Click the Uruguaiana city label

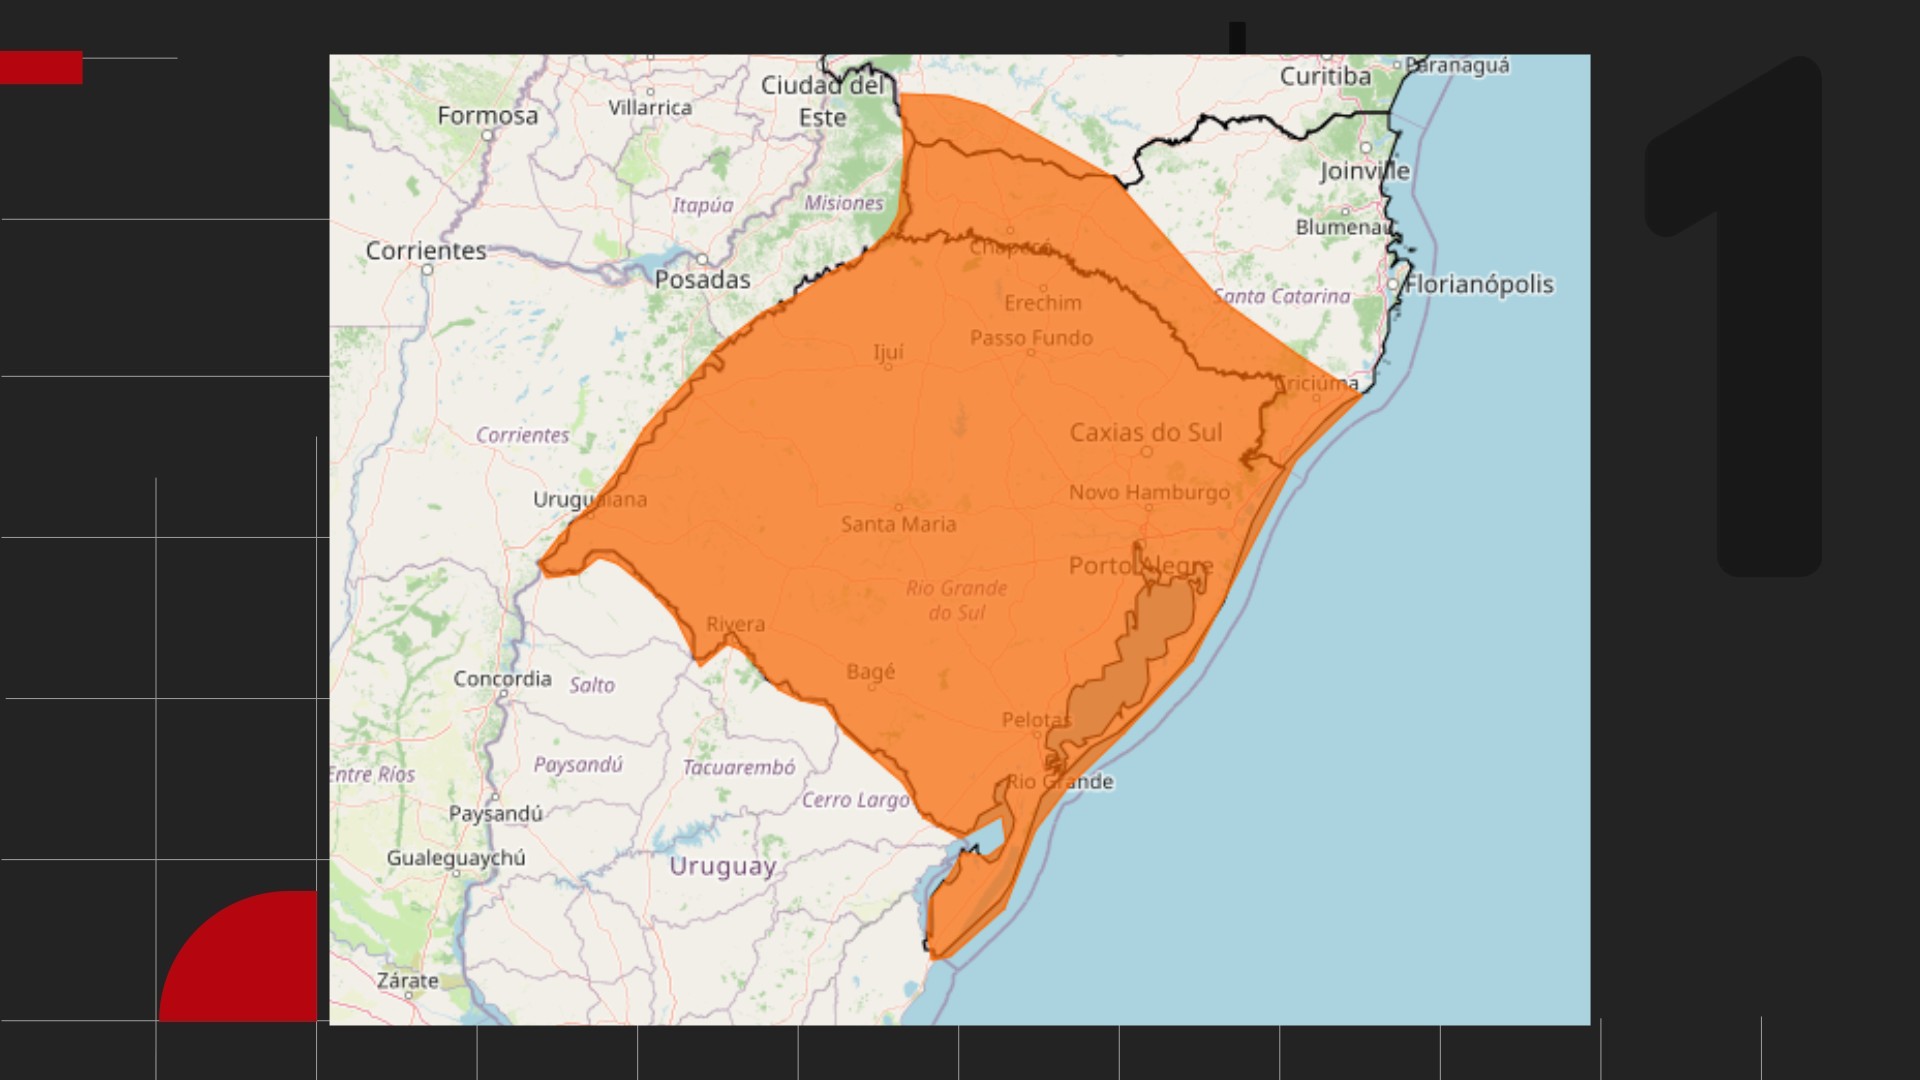tap(590, 500)
